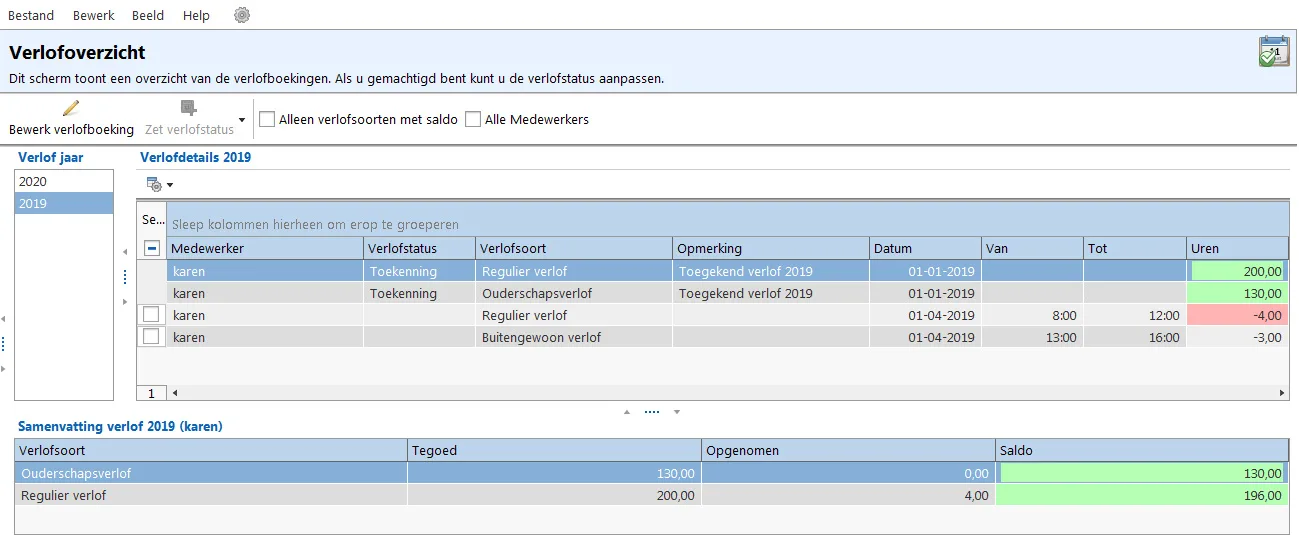Select year 2020 in Verlof jaar list
Image resolution: width=1299 pixels, height=539 pixels.
coord(64,182)
